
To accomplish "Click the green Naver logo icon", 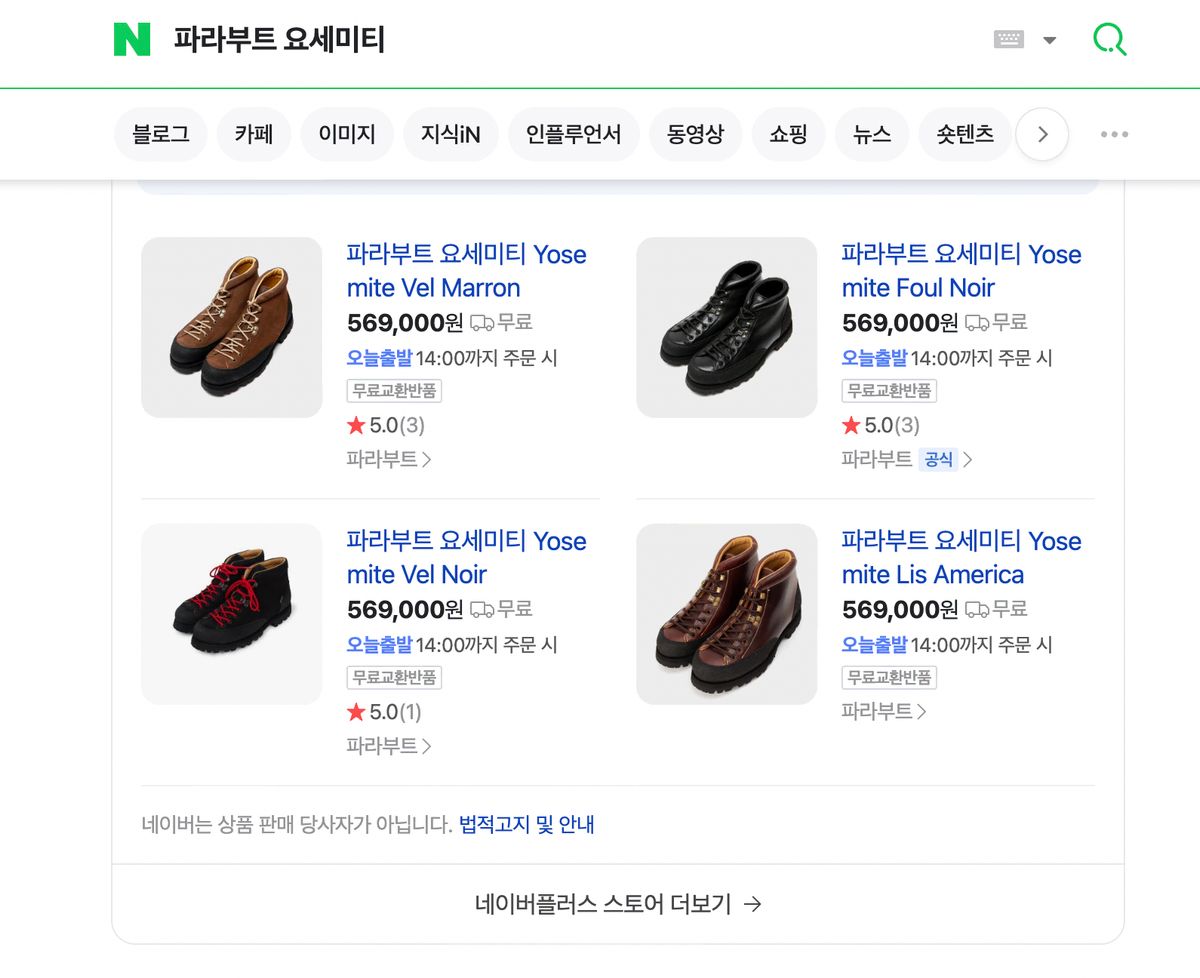I will click(x=132, y=40).
